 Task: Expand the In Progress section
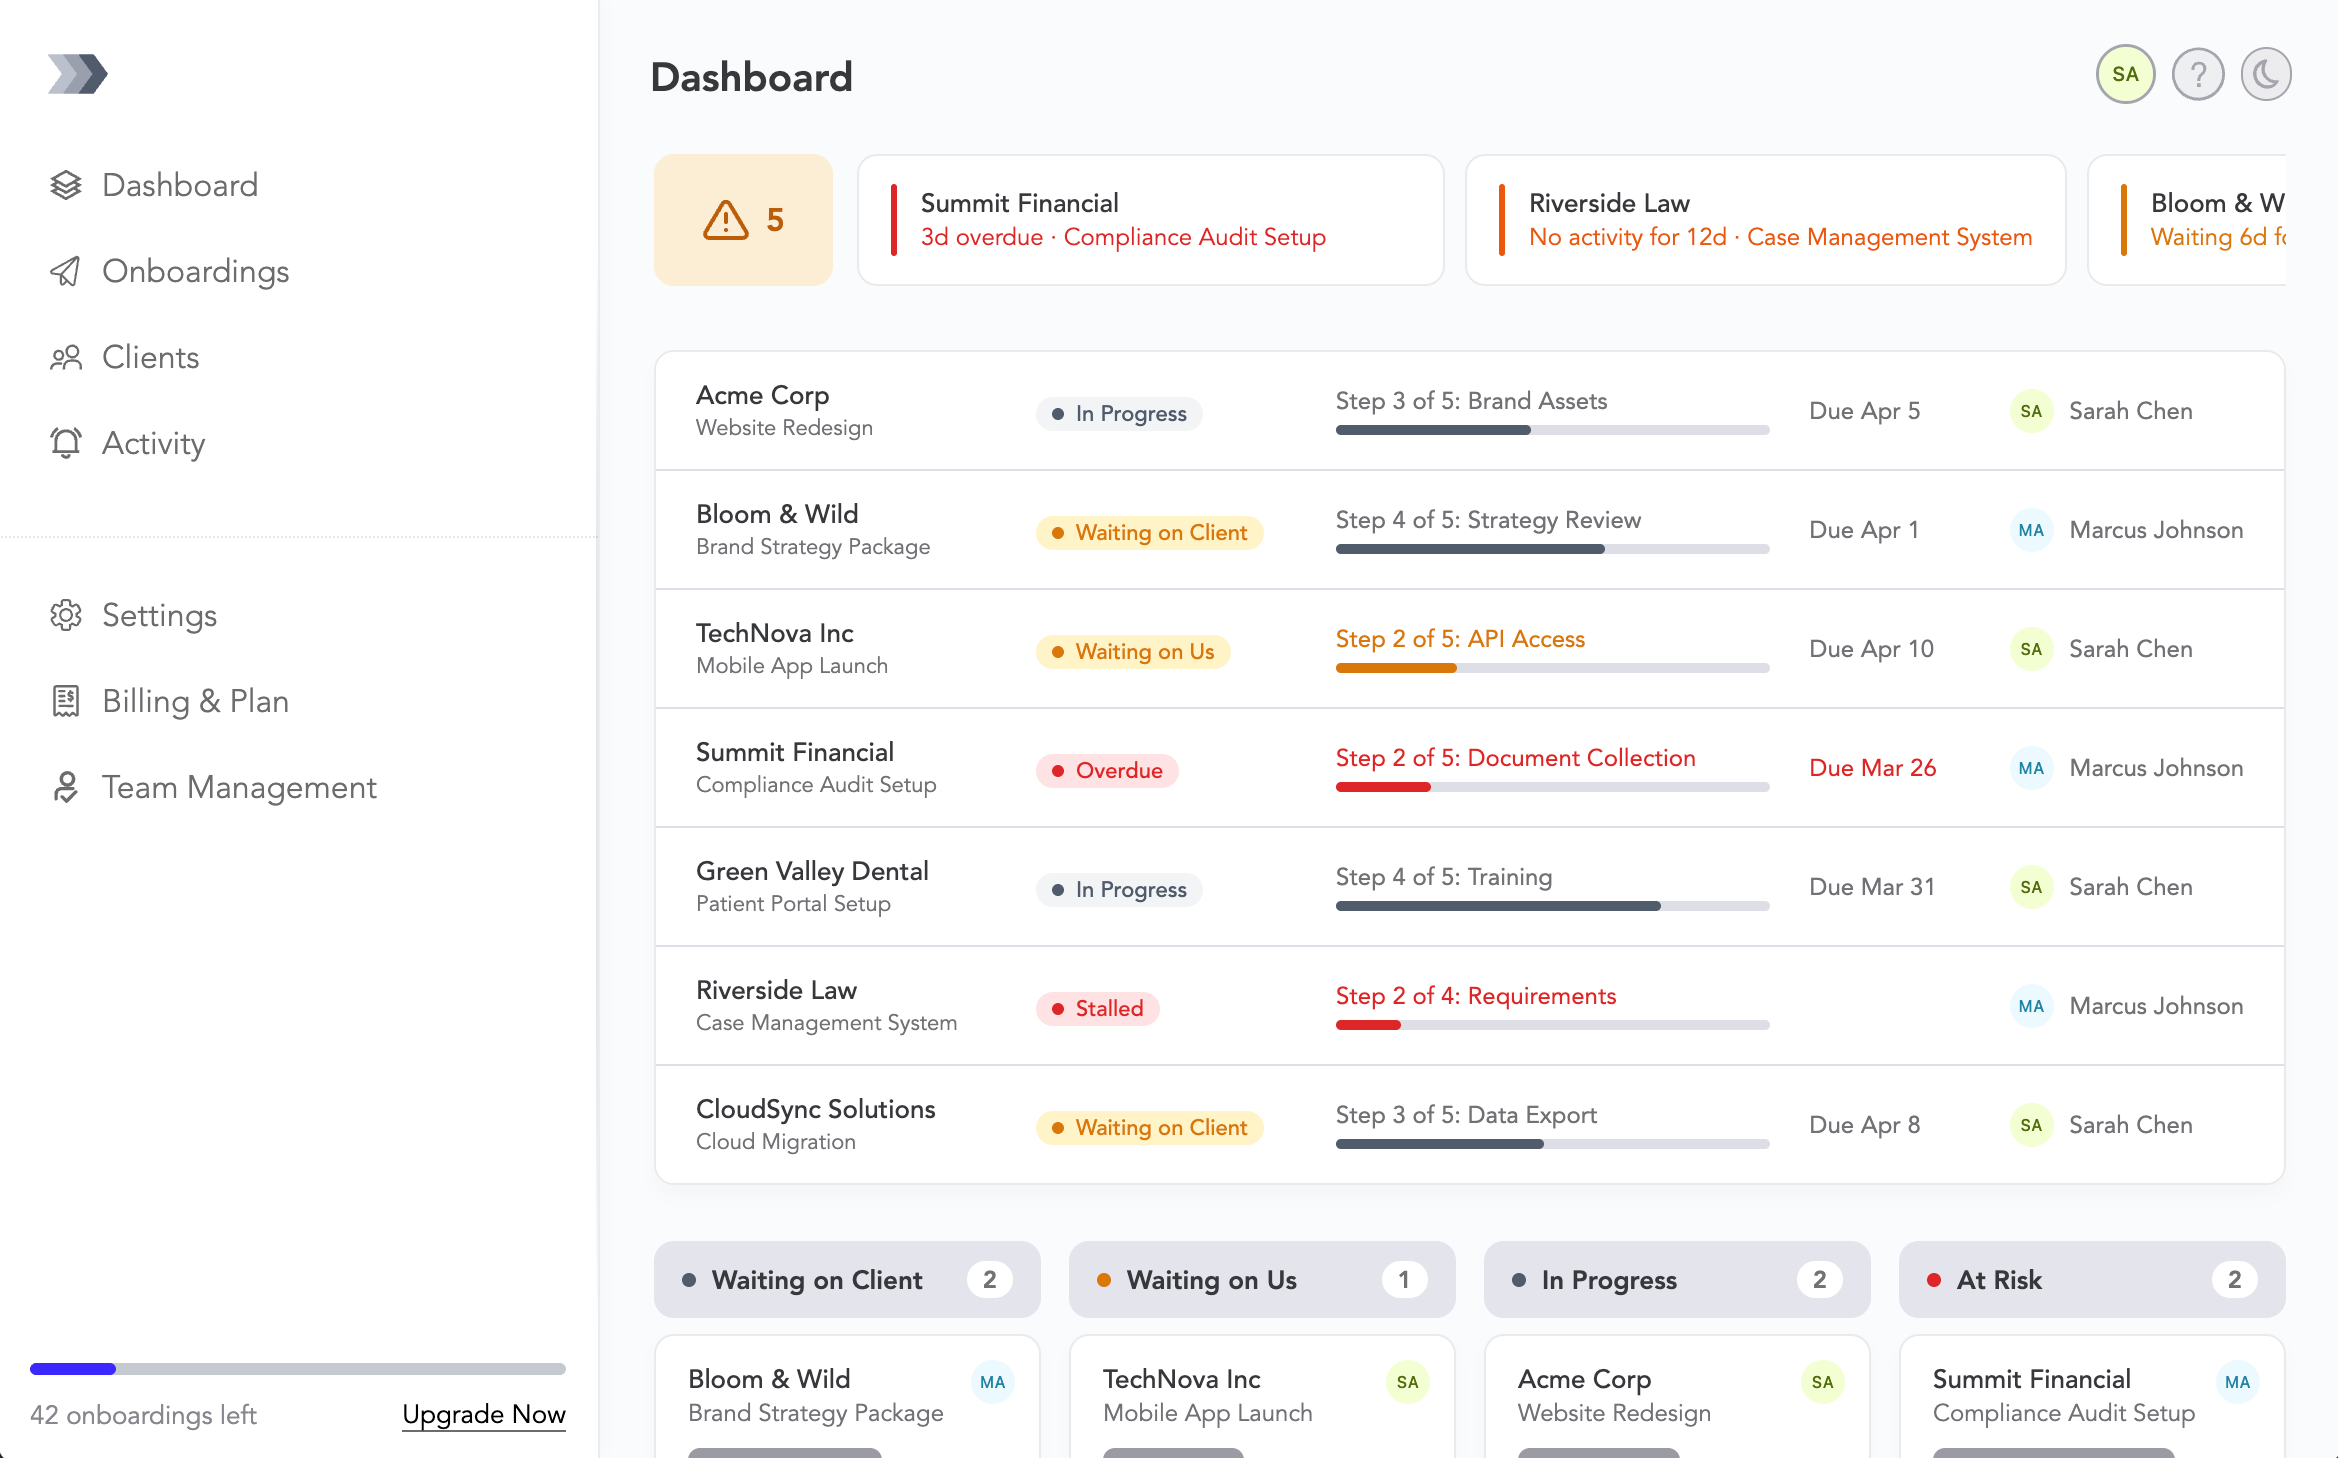coord(1676,1280)
